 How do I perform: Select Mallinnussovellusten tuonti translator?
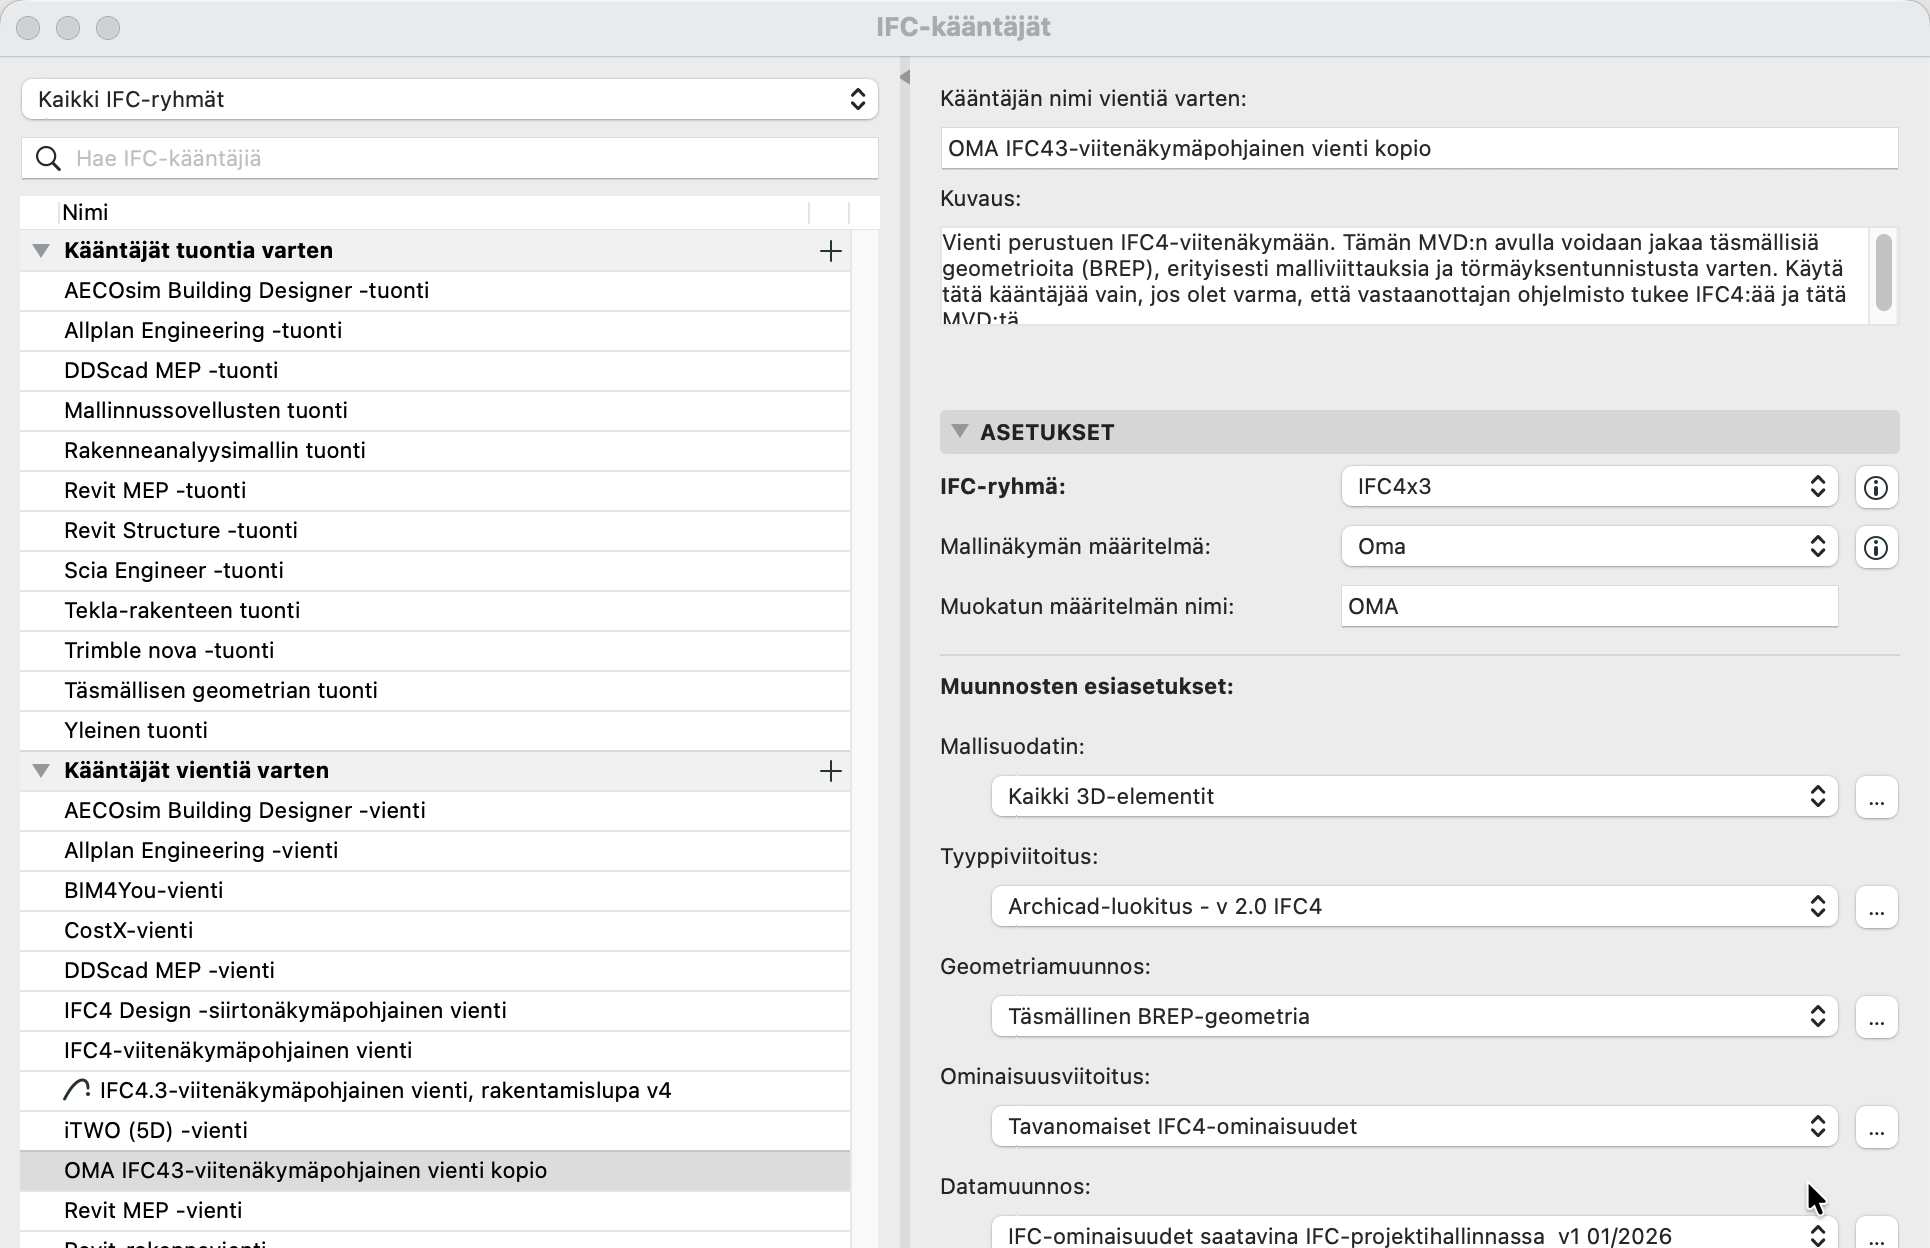tap(435, 411)
